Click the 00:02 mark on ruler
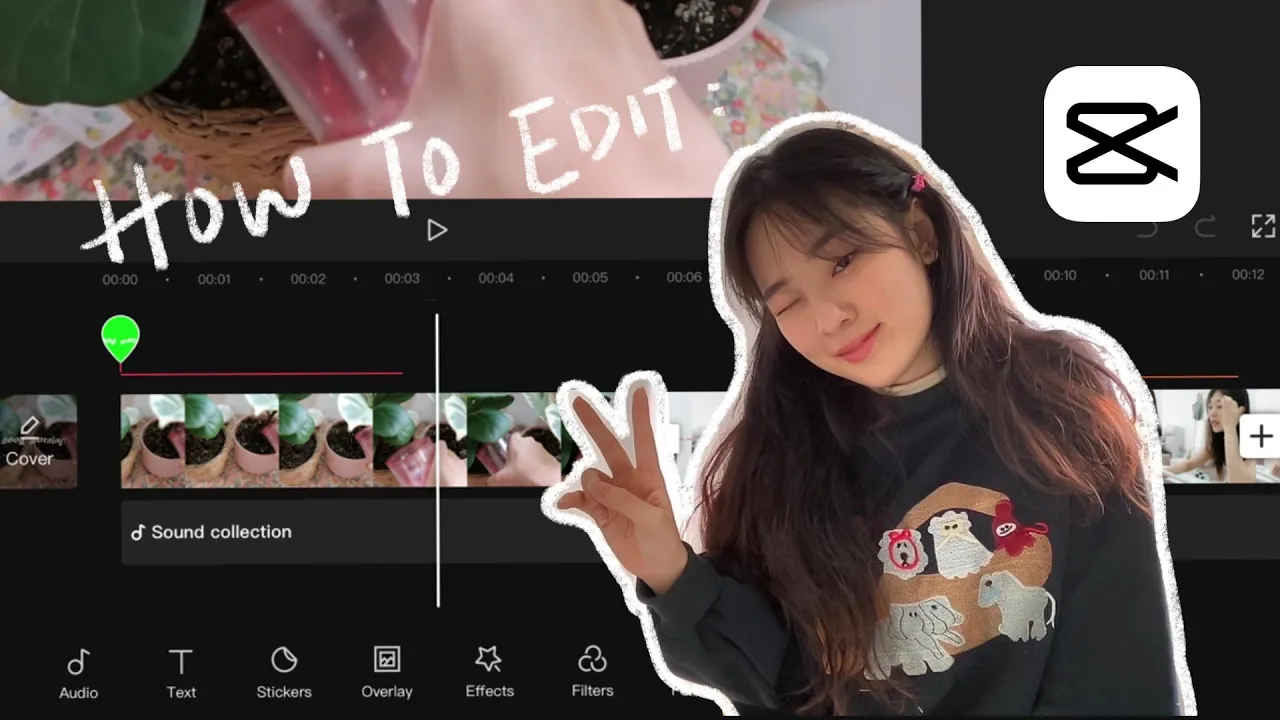 coord(308,279)
